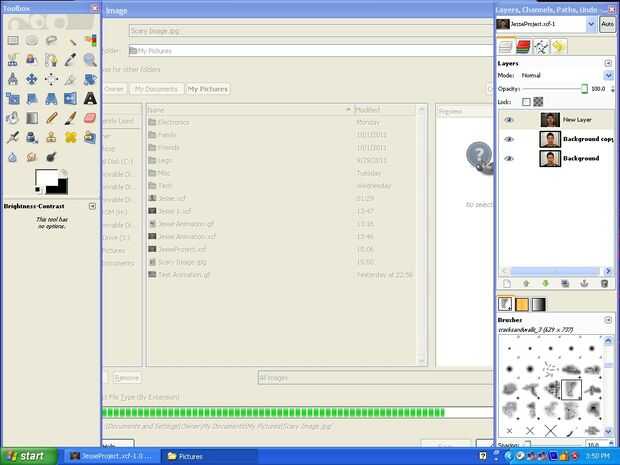Viewport: 620px width, 465px height.
Task: Switch to the Layers tab
Action: [x=506, y=47]
